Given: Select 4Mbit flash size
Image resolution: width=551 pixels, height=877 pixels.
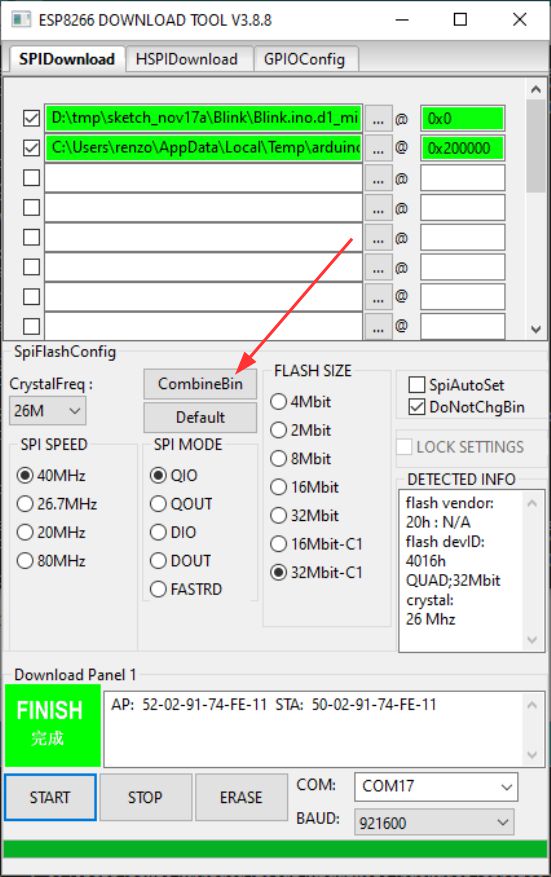Looking at the screenshot, I should pos(301,402).
